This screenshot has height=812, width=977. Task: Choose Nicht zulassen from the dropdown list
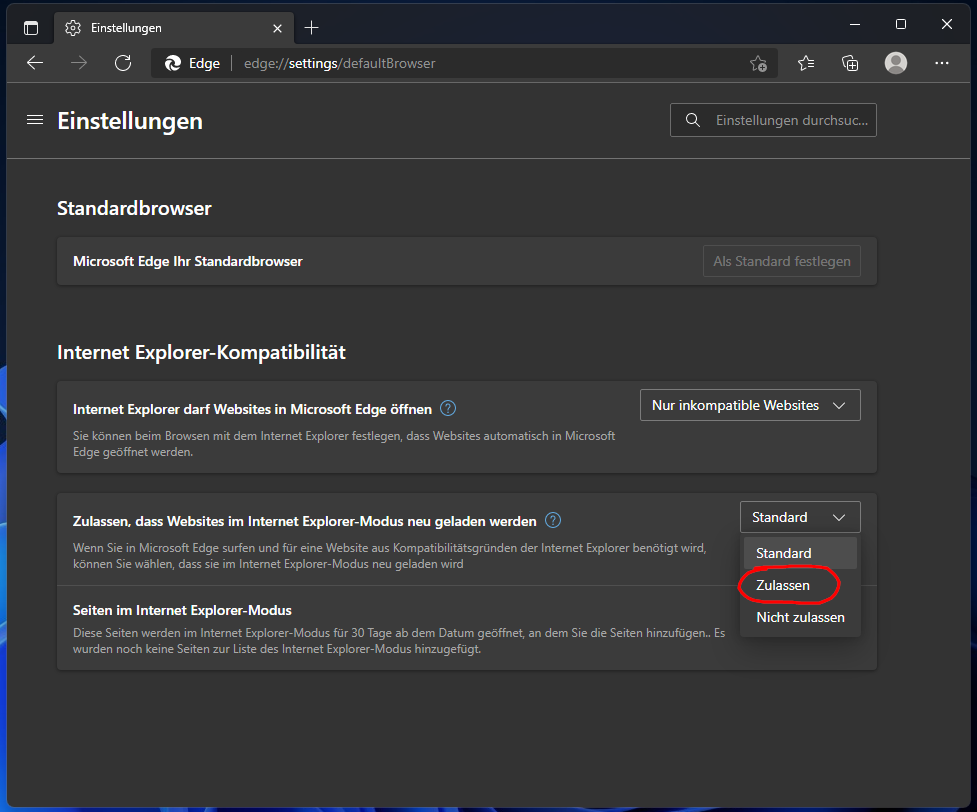coord(799,617)
